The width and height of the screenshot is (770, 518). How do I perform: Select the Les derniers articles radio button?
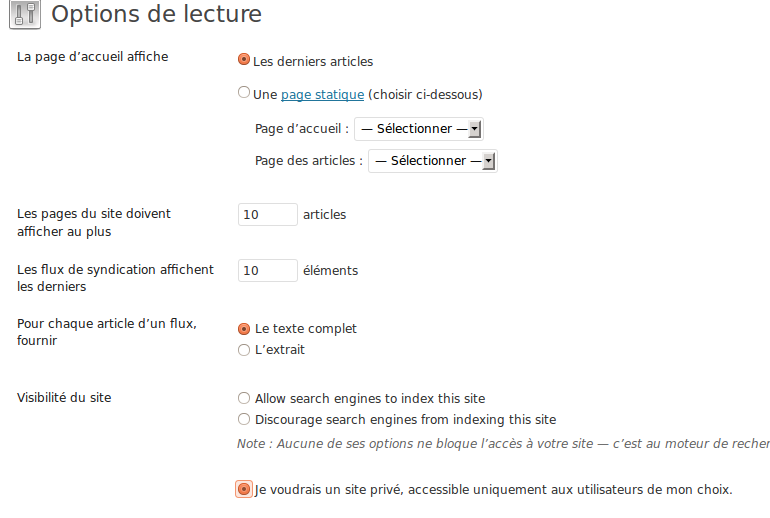click(244, 59)
